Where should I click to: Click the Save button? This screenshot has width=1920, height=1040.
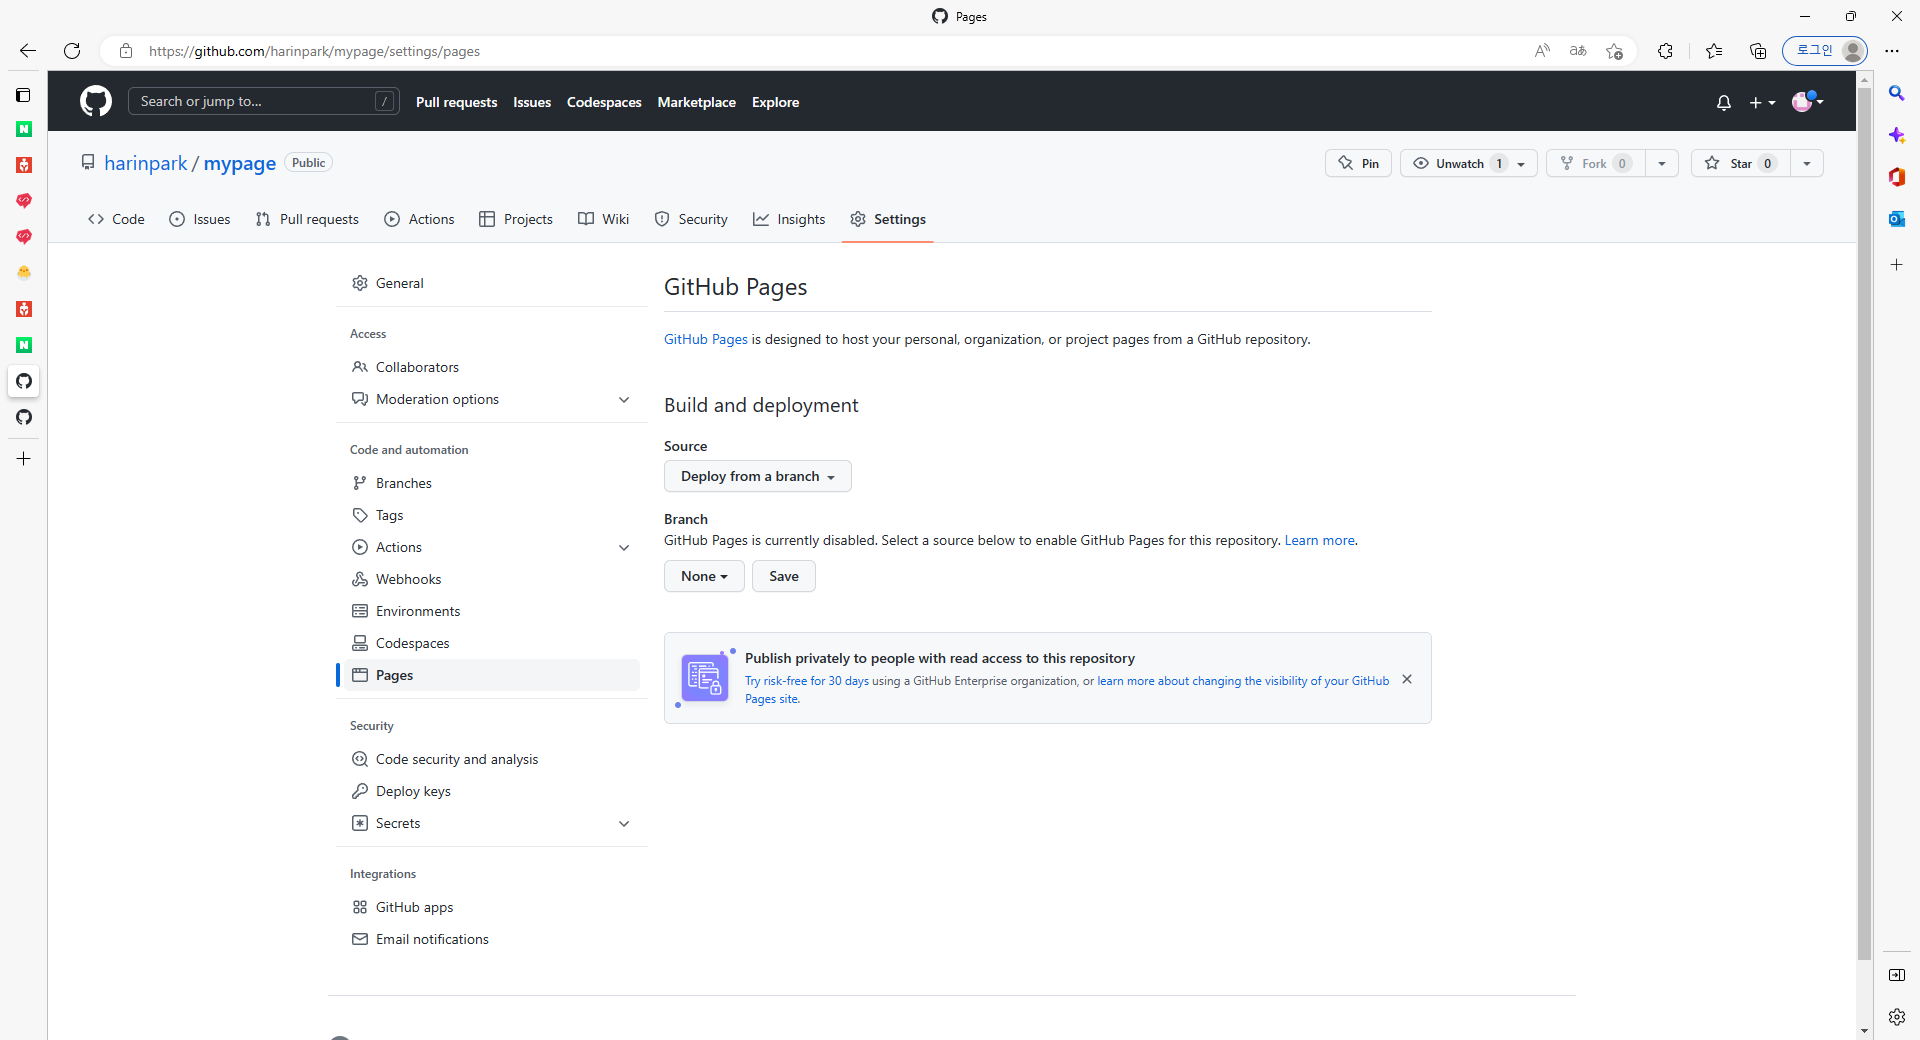[x=784, y=576]
